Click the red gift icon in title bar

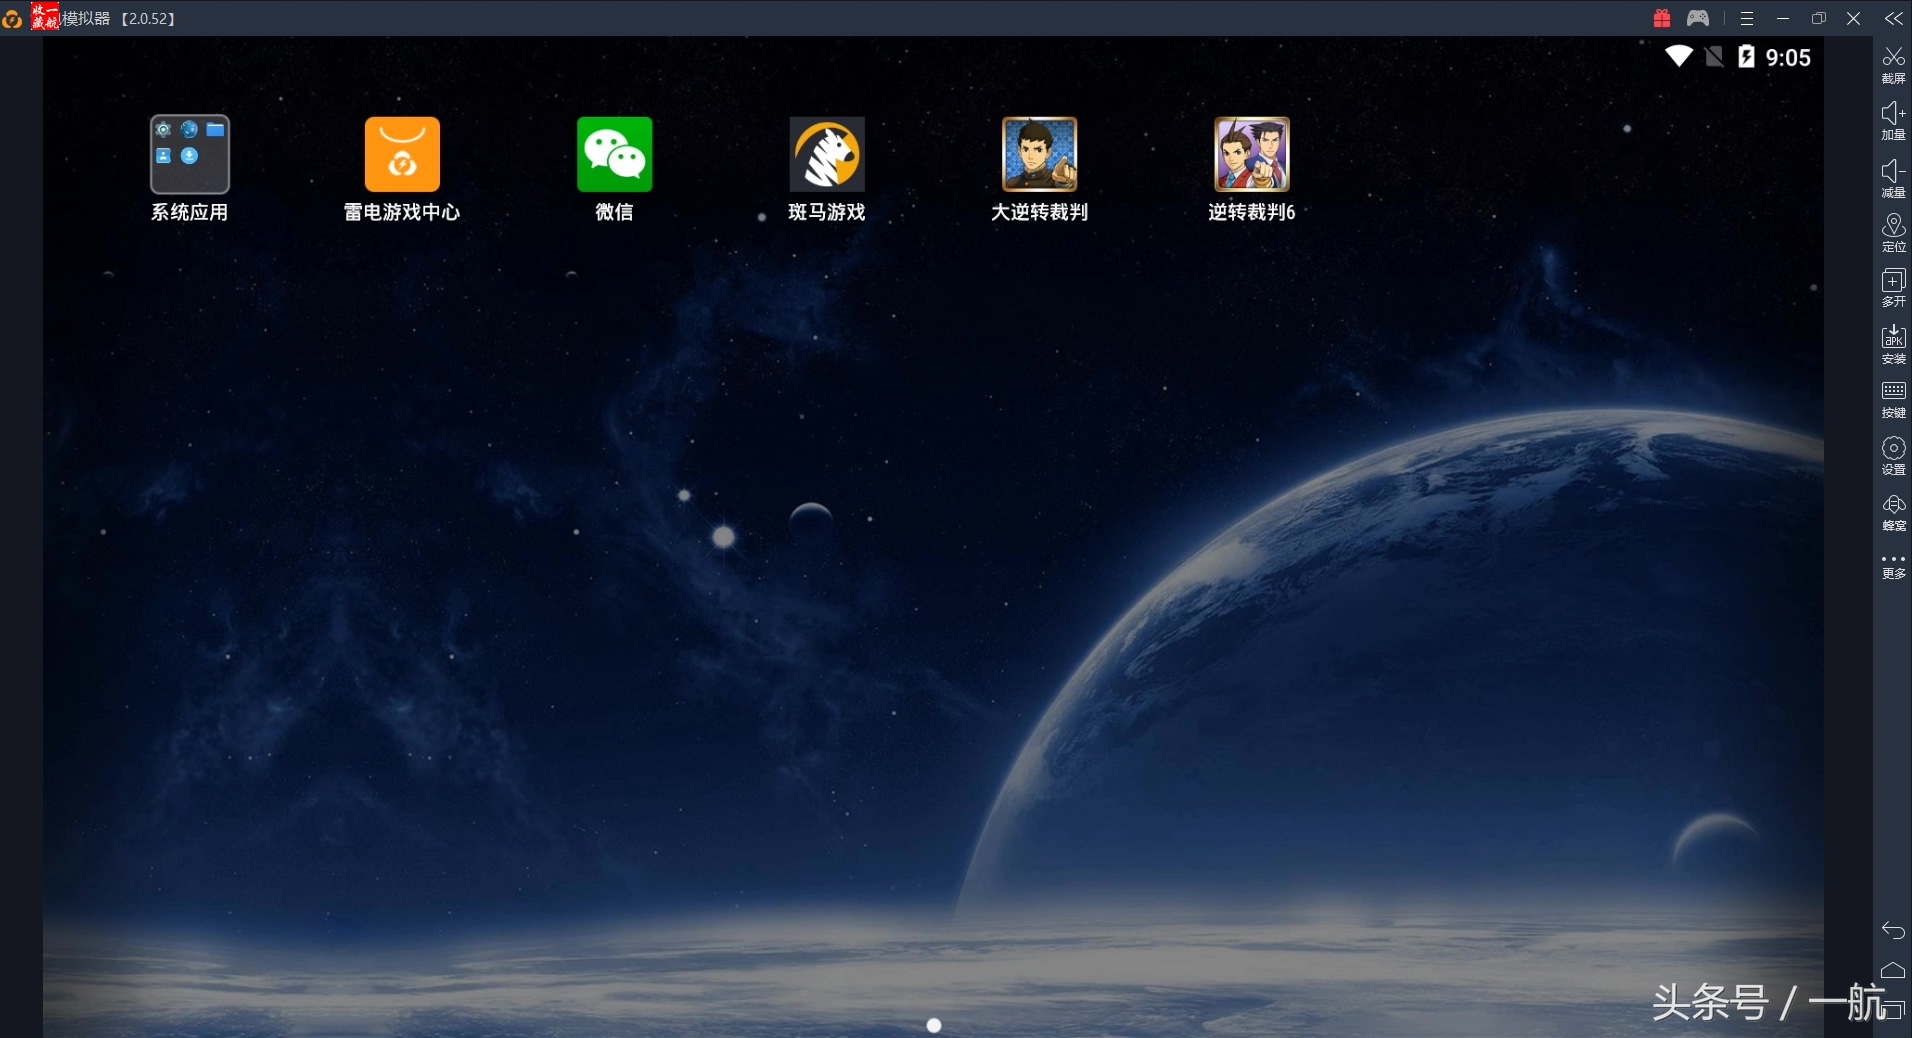(x=1661, y=19)
